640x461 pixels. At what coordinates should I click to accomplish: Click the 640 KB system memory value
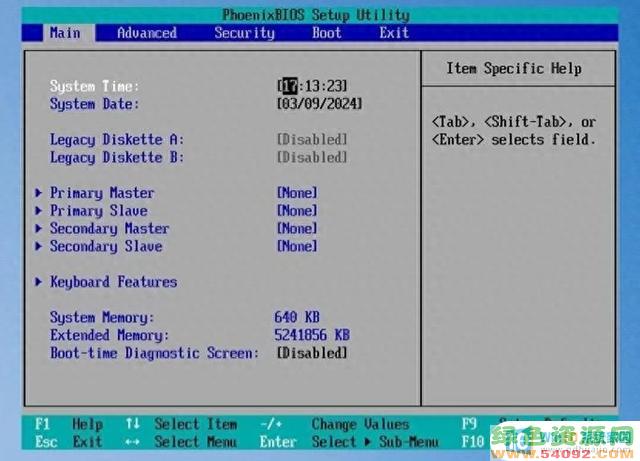(x=297, y=317)
